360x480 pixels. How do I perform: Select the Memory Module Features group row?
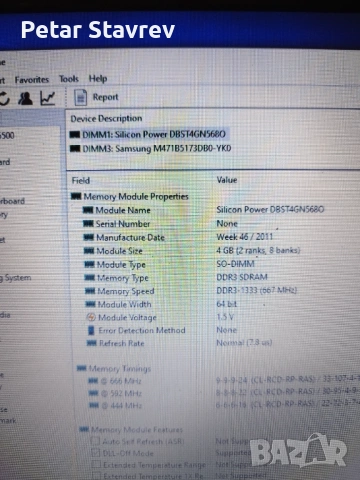pos(137,430)
